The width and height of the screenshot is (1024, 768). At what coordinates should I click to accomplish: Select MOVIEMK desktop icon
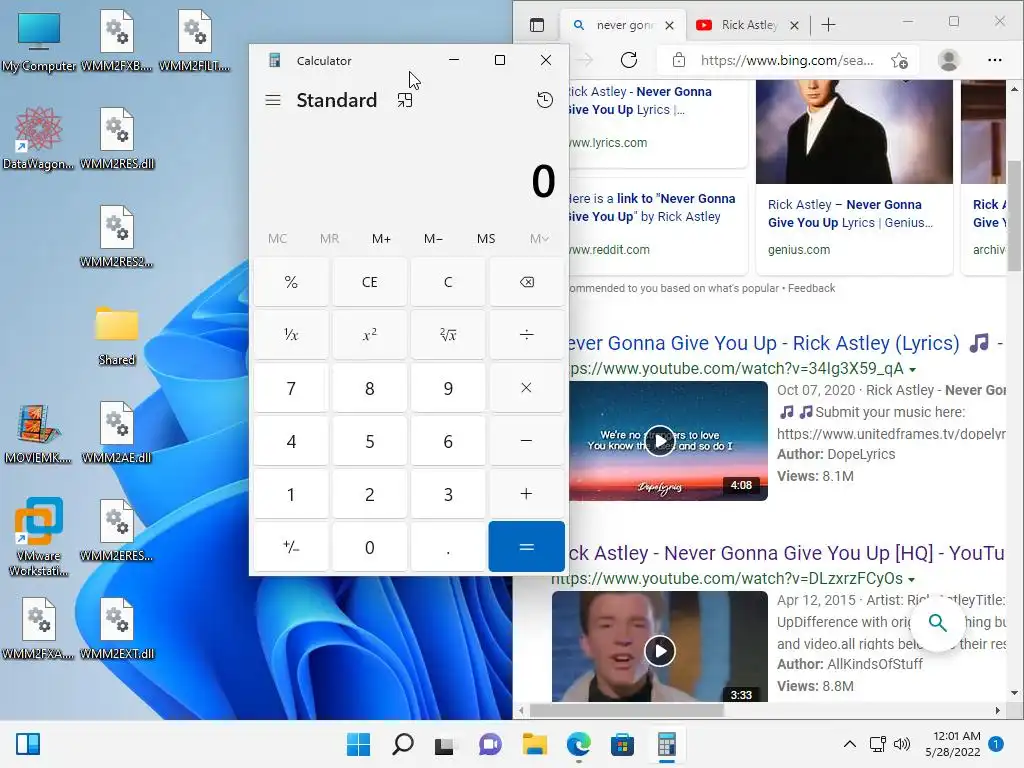pos(39,434)
